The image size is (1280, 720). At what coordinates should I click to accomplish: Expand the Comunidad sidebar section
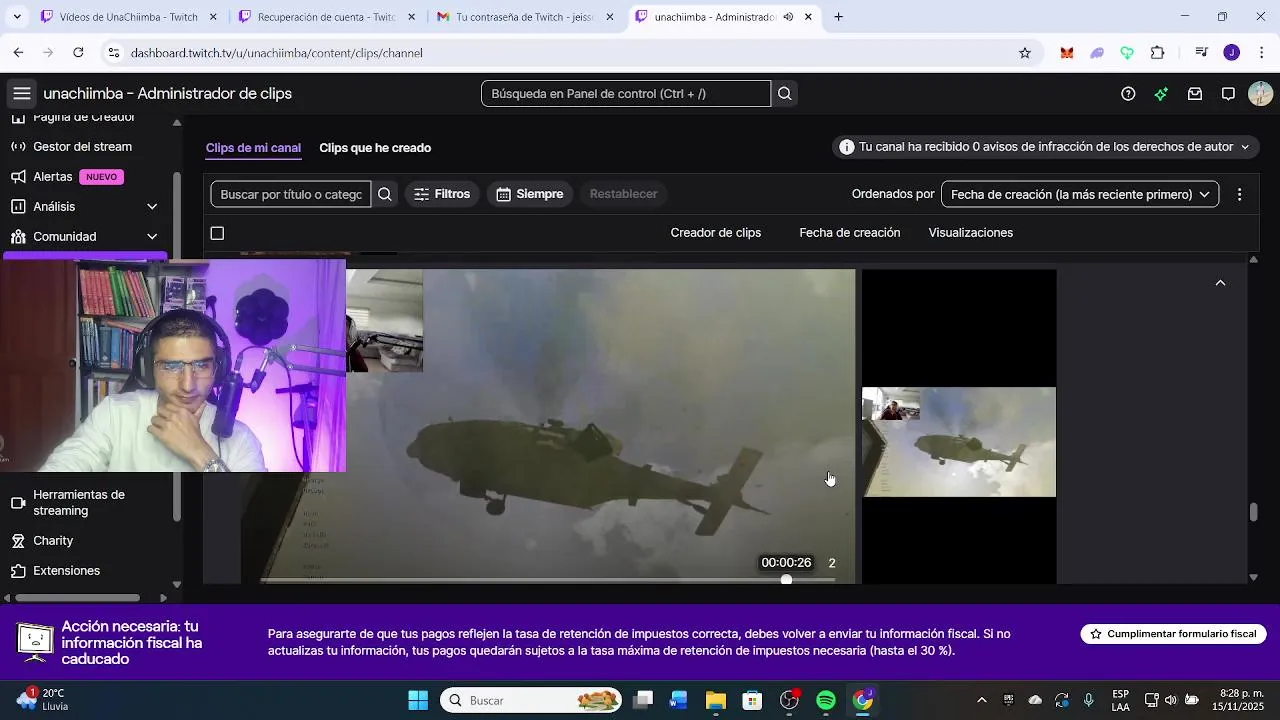[x=152, y=237]
